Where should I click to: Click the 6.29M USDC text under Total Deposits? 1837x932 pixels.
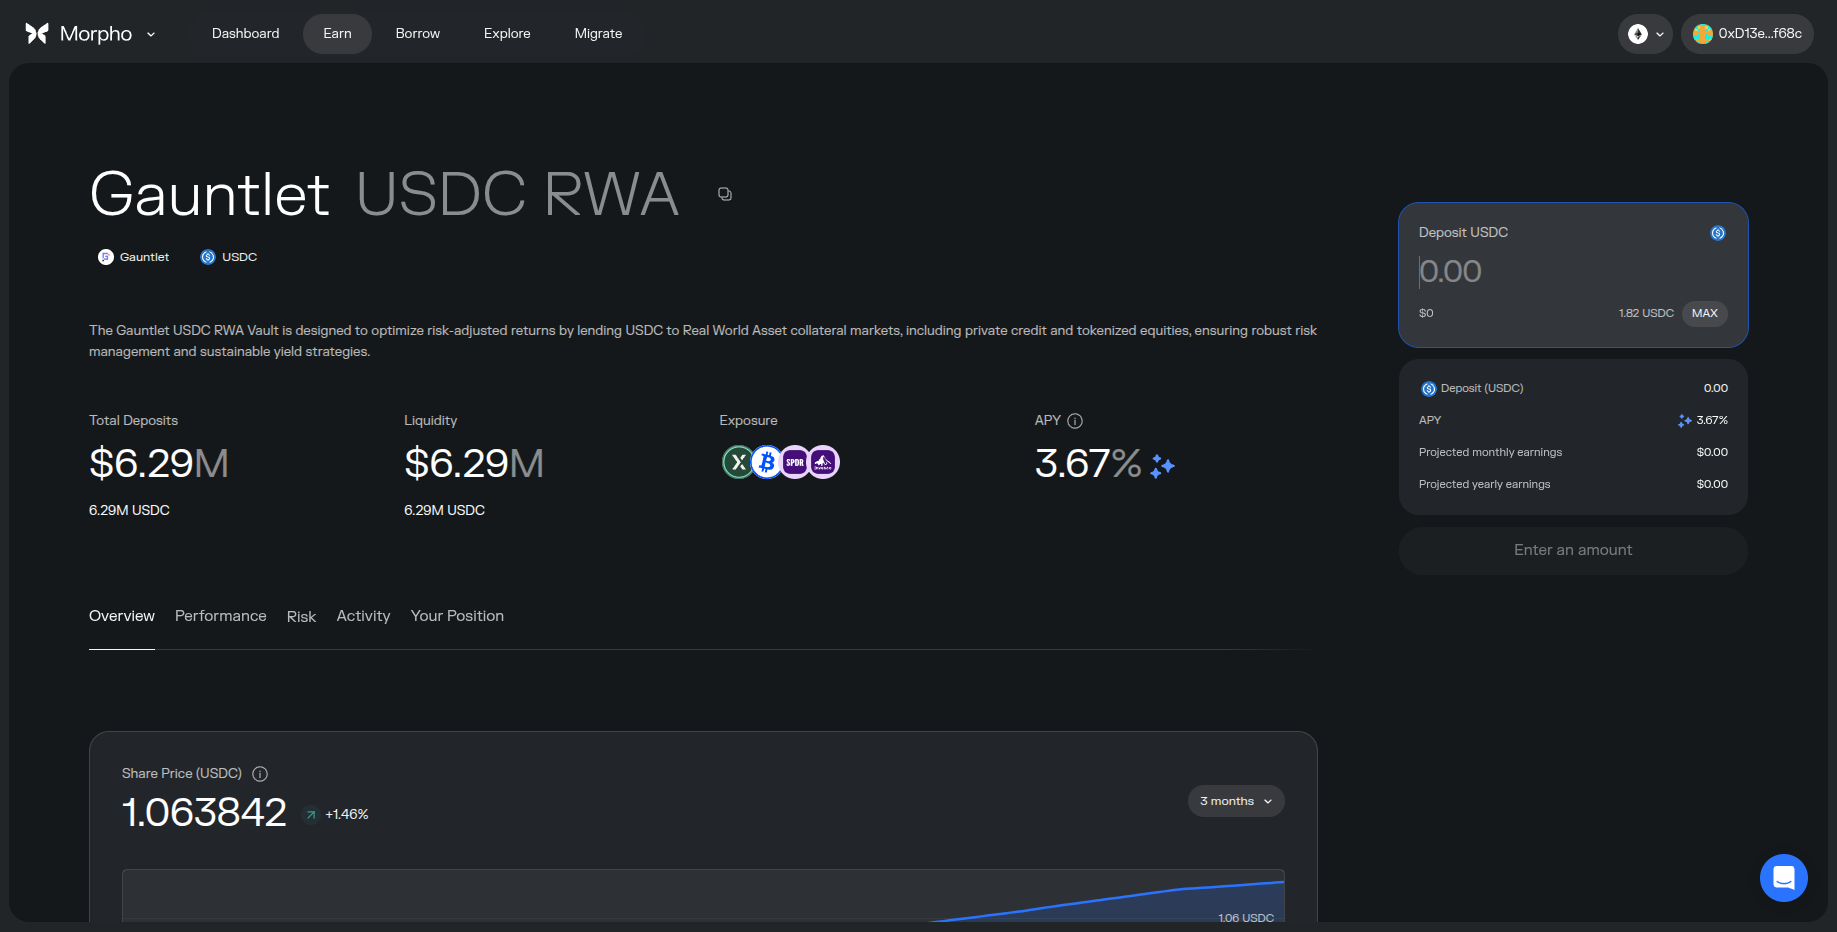[129, 510]
